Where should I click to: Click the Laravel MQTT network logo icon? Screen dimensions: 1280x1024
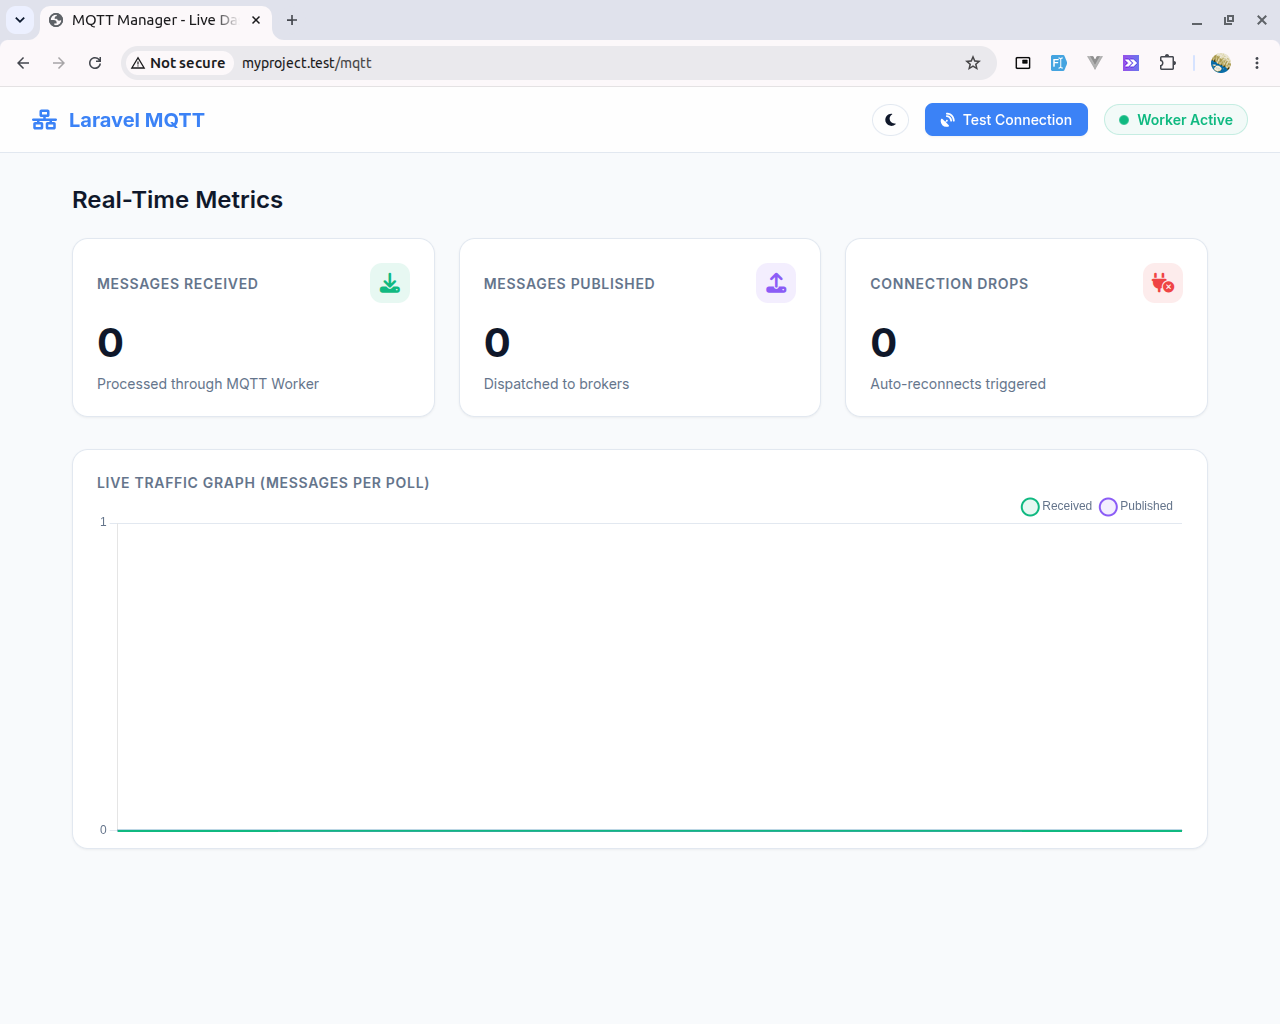click(44, 120)
